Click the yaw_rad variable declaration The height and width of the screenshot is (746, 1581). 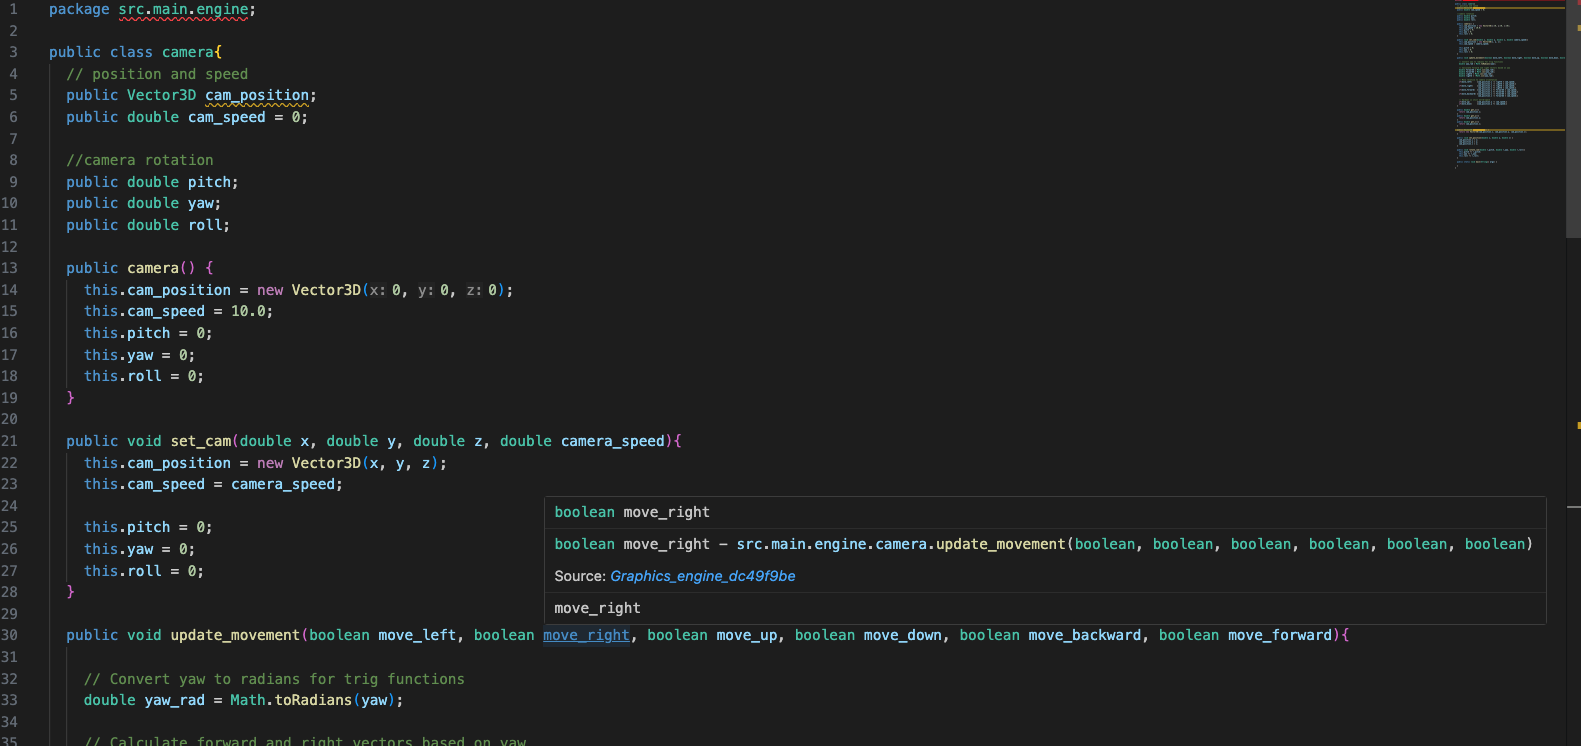[x=174, y=700]
